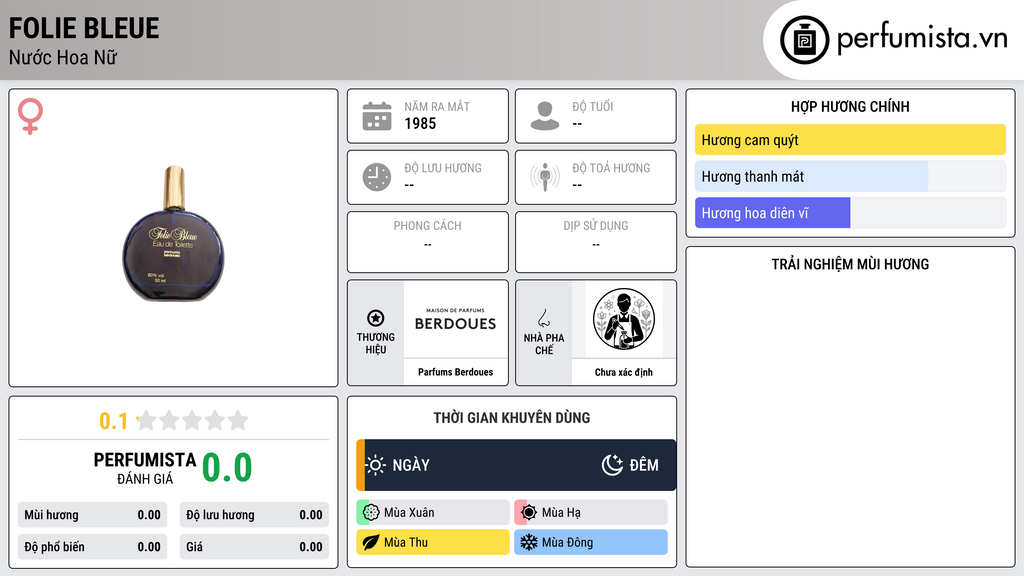Click the moon icon next to Đêm
This screenshot has height=576, width=1024.
tap(613, 465)
